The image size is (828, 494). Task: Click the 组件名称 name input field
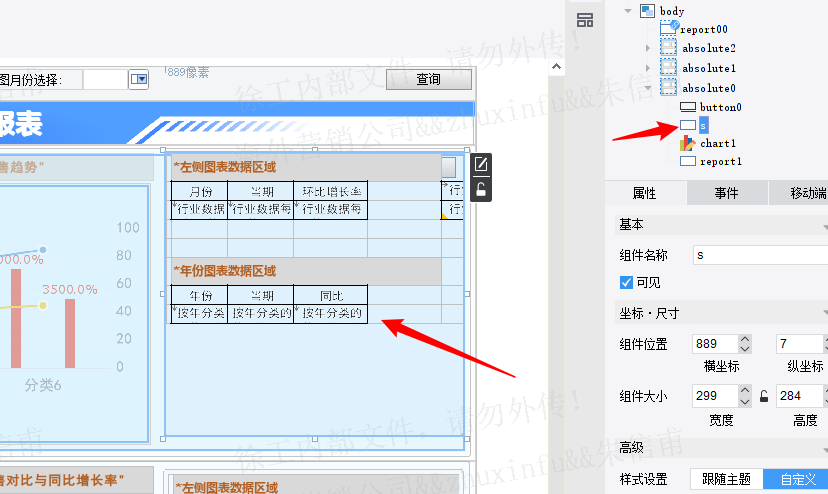[760, 255]
